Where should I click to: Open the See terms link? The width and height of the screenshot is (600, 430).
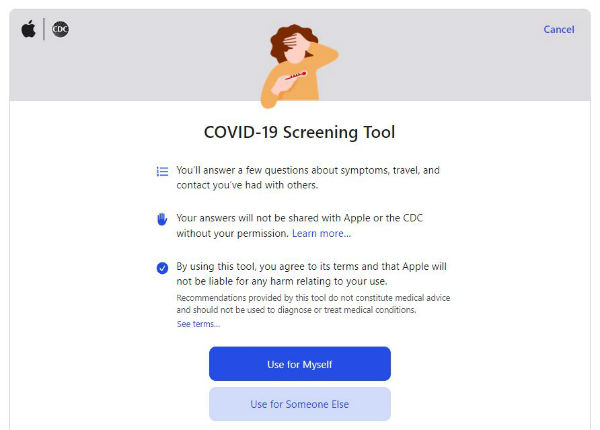pyautogui.click(x=198, y=324)
